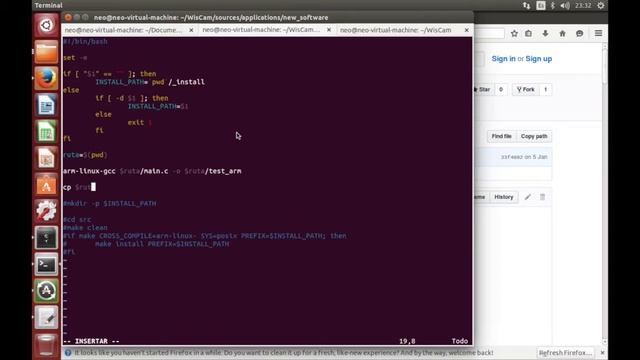This screenshot has height=360, width=640.
Task: Click the trash delete-file icon on GitHub
Action: [542, 197]
